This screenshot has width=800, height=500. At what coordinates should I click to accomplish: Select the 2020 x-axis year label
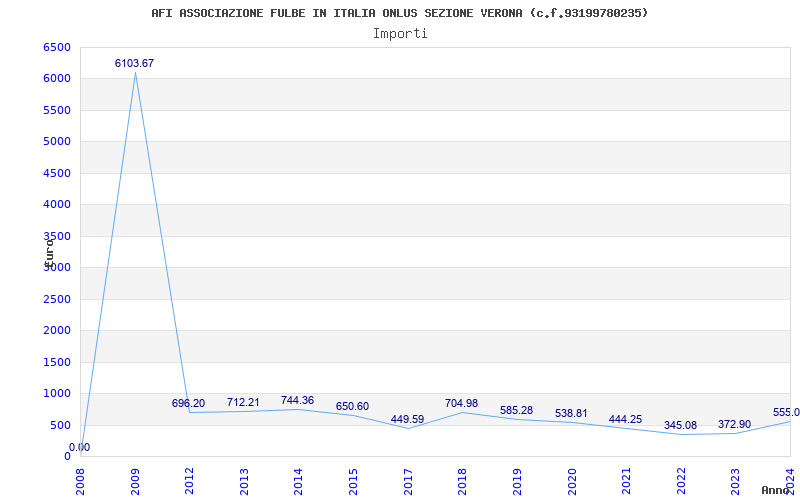pyautogui.click(x=571, y=482)
